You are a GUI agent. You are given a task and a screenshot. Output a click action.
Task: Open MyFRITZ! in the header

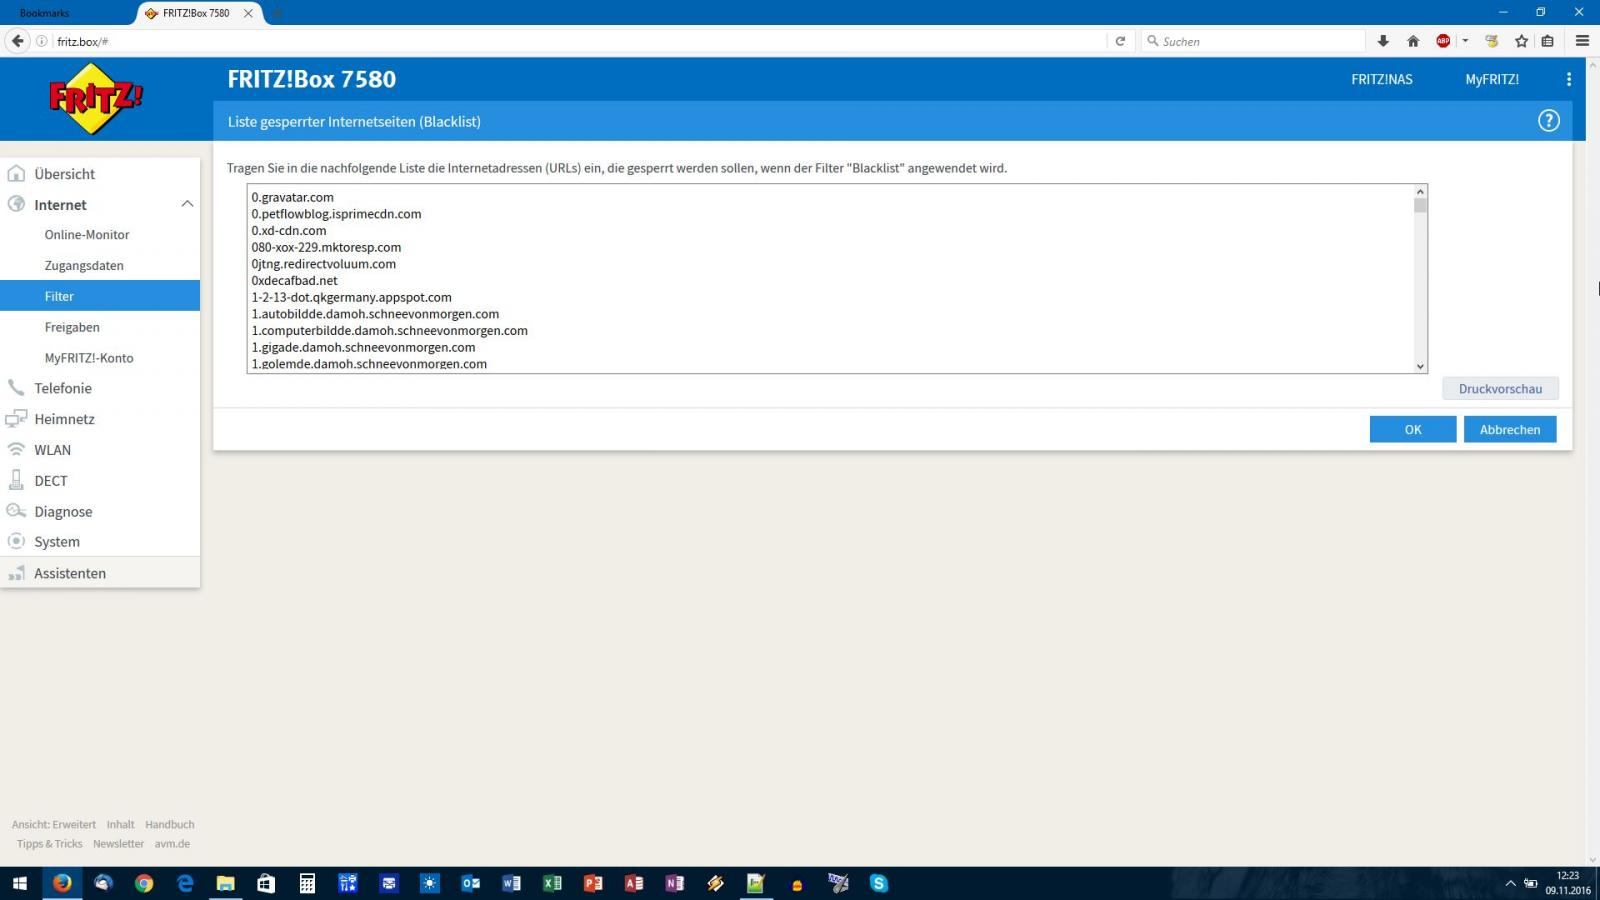point(1492,79)
